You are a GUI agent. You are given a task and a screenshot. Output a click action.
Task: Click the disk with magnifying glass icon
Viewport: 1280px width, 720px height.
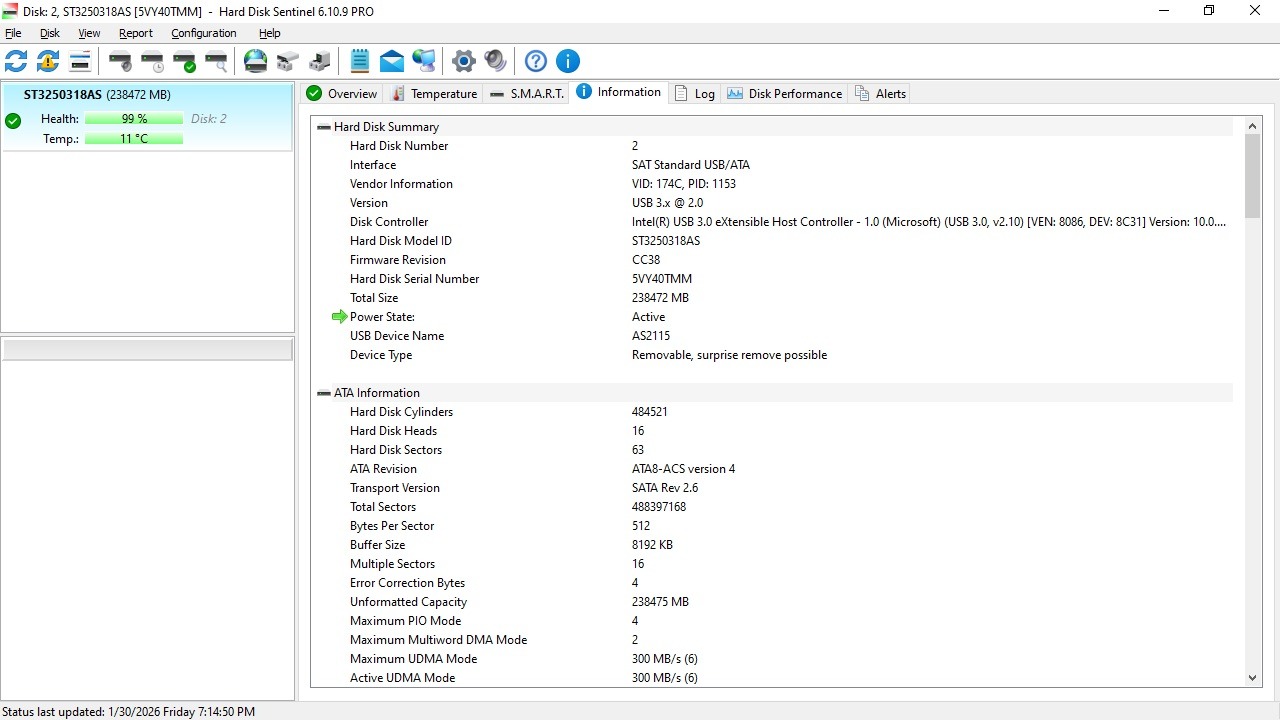tap(216, 61)
